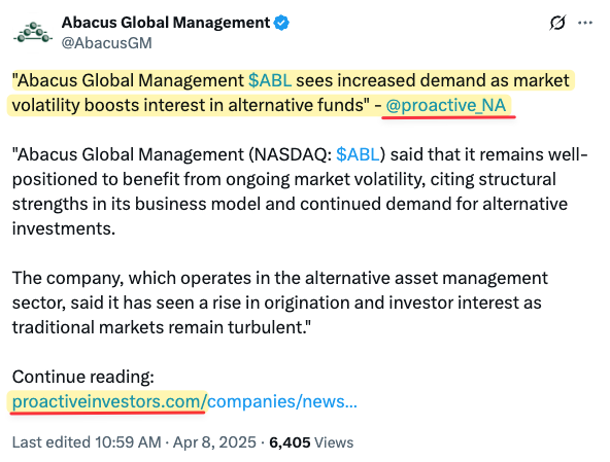Click the paragraph starting 'The company, which operates'
This screenshot has width=610, height=462.
(280, 303)
